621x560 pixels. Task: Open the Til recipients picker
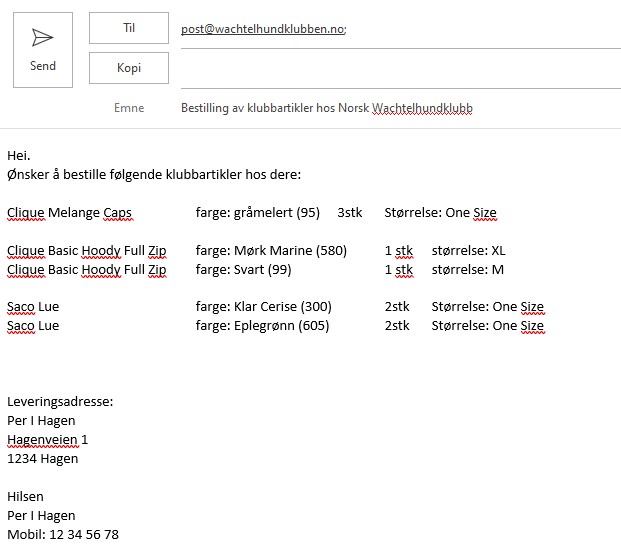tap(129, 28)
